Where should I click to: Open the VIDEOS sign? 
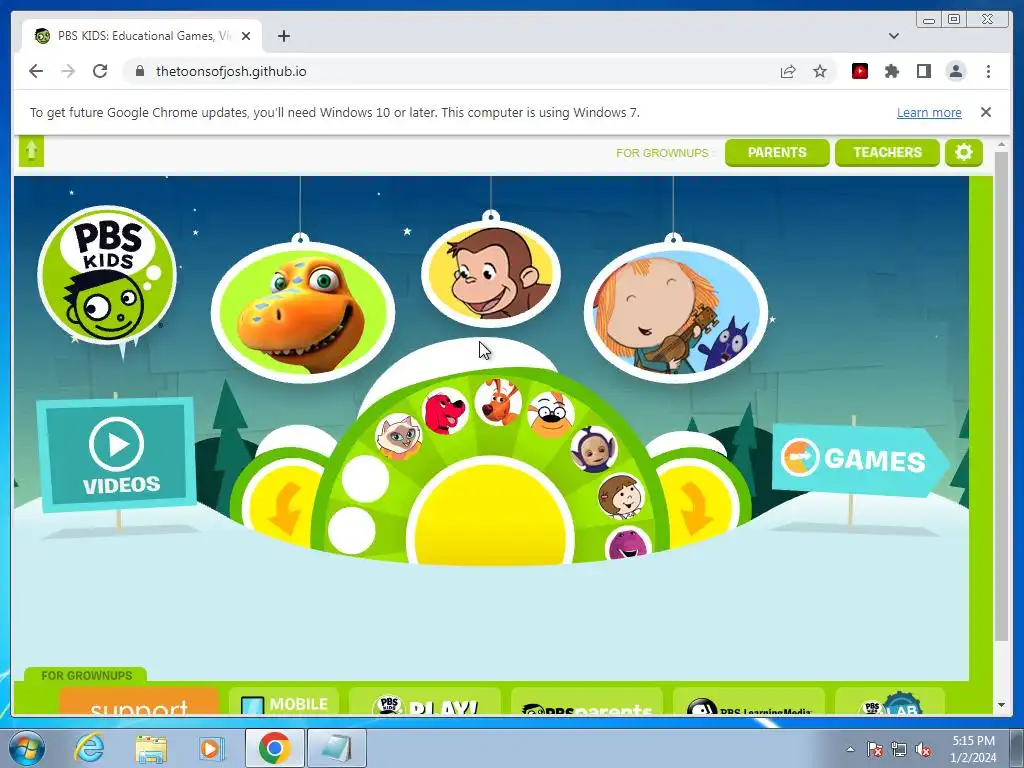pos(117,455)
